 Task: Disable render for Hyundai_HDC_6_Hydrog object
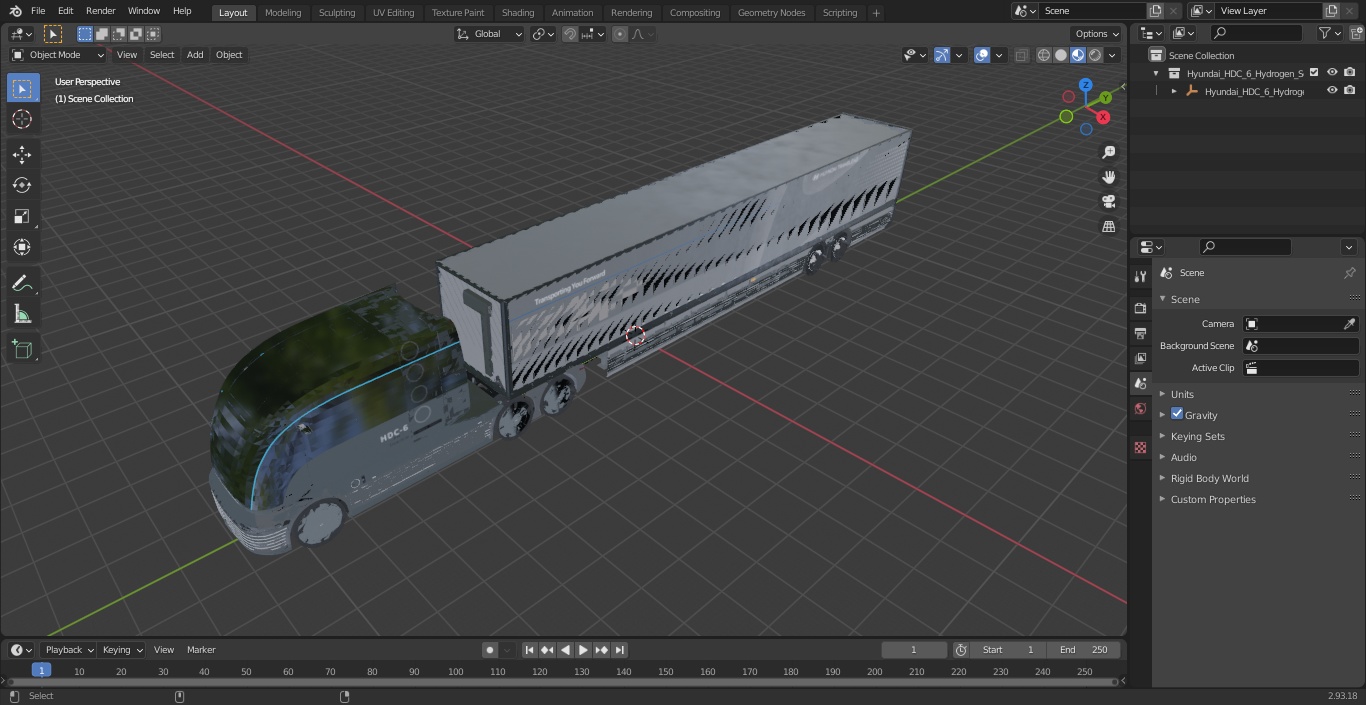click(x=1350, y=90)
